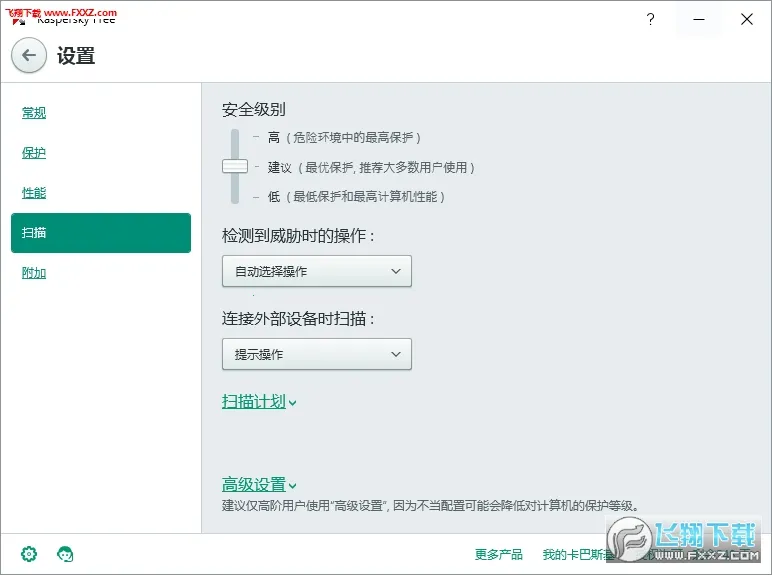This screenshot has width=772, height=575.
Task: Open the 提示操作 dropdown
Action: (x=316, y=354)
